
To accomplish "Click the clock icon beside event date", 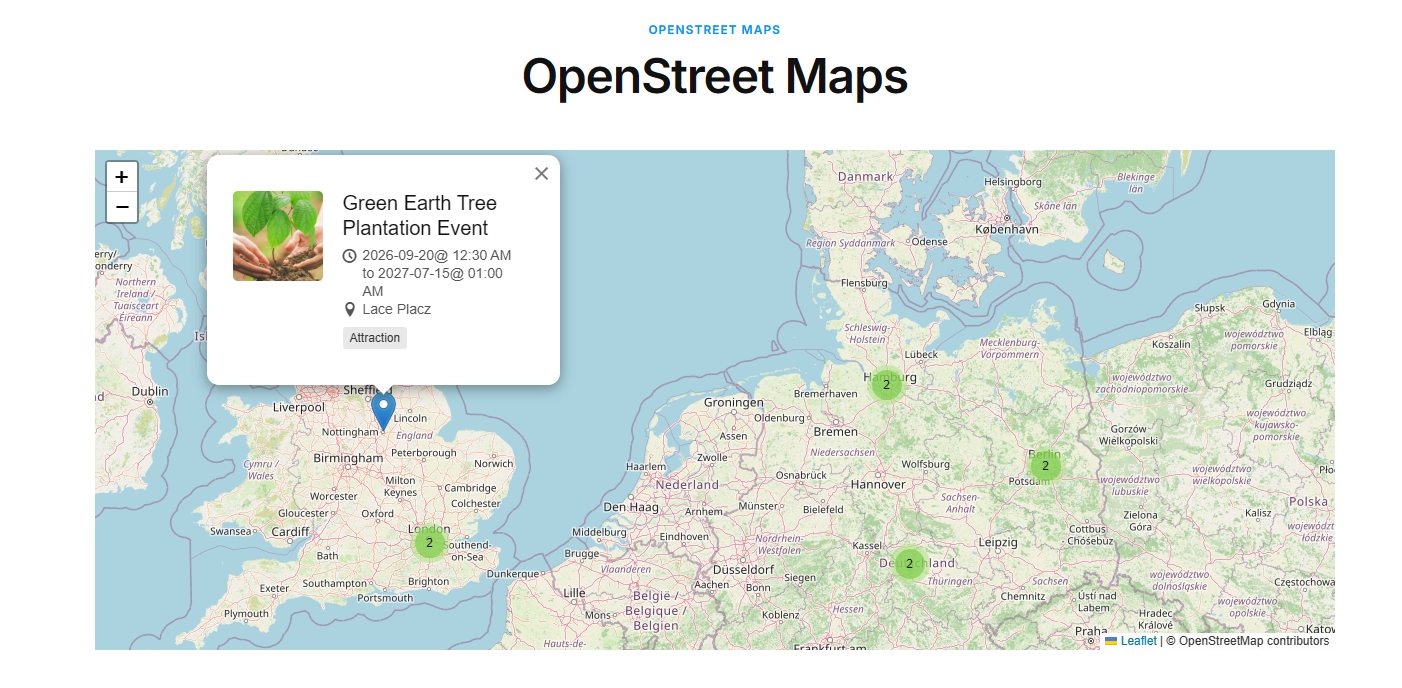I will (349, 256).
